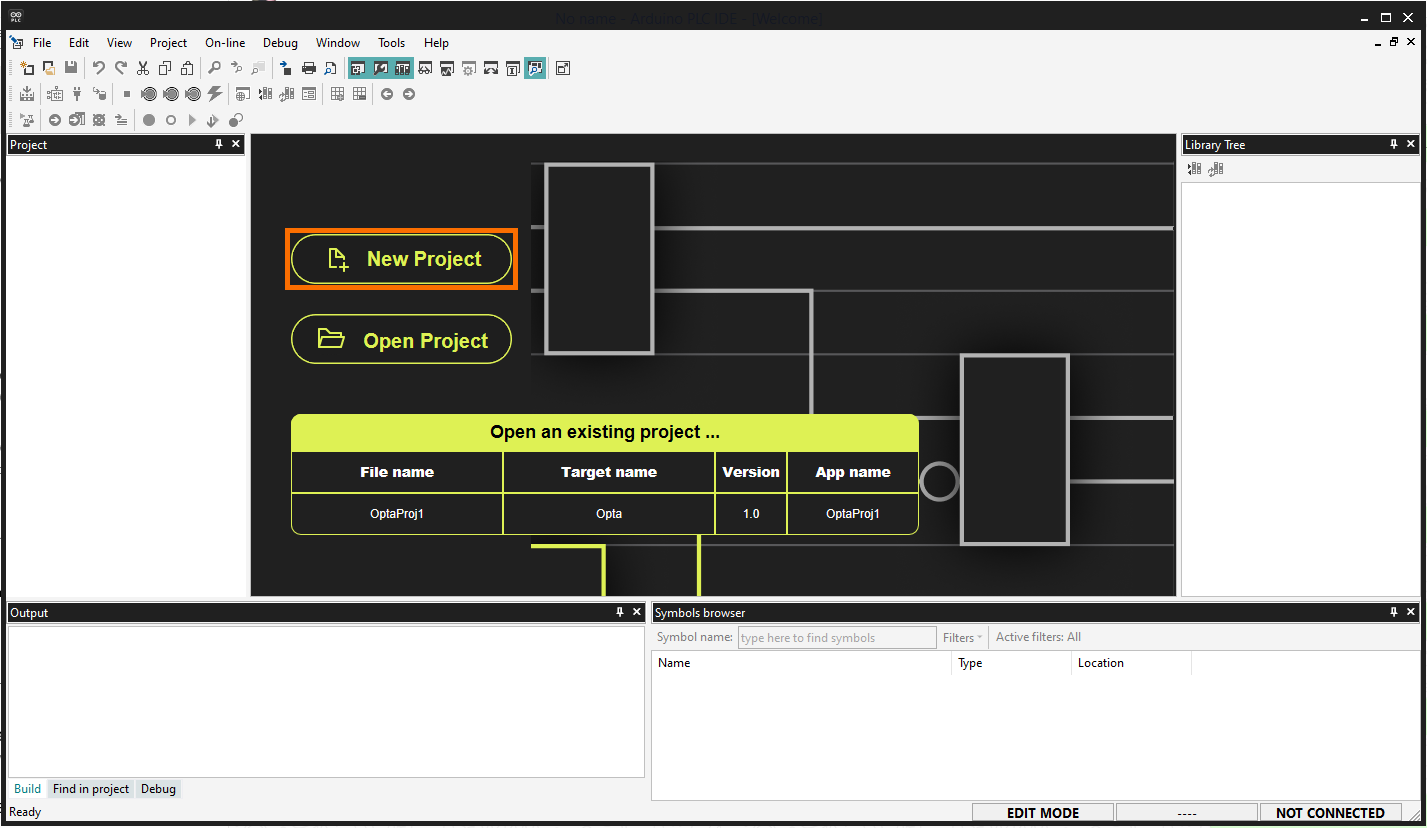Click the small stop square icon

[127, 94]
